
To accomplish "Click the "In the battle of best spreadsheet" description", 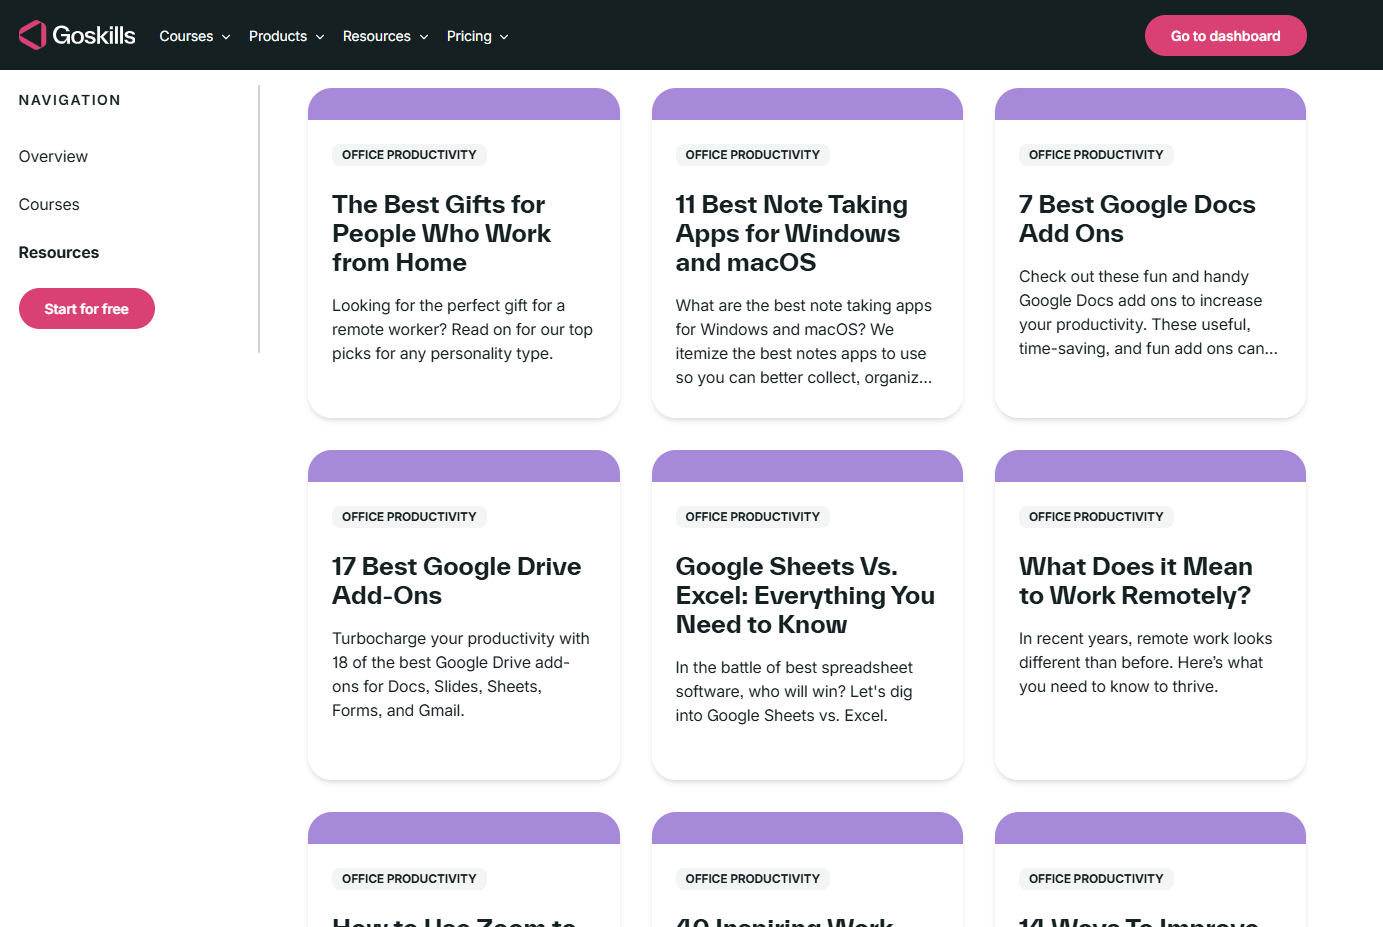I will (x=794, y=691).
